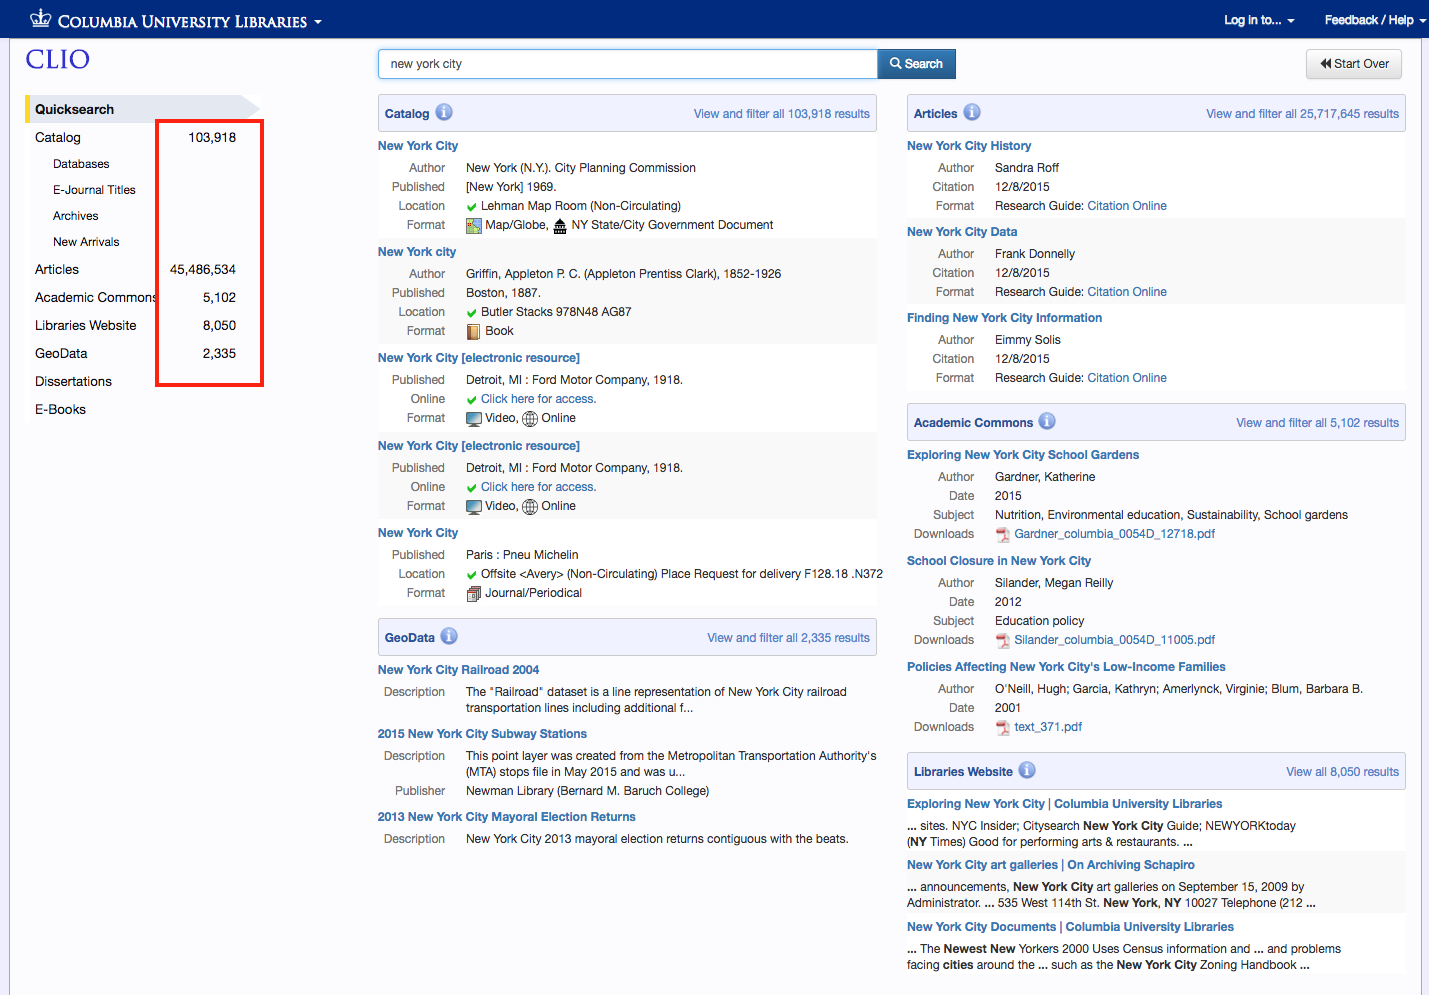Image resolution: width=1429 pixels, height=995 pixels.
Task: Select Articles in the sidebar
Action: point(57,269)
